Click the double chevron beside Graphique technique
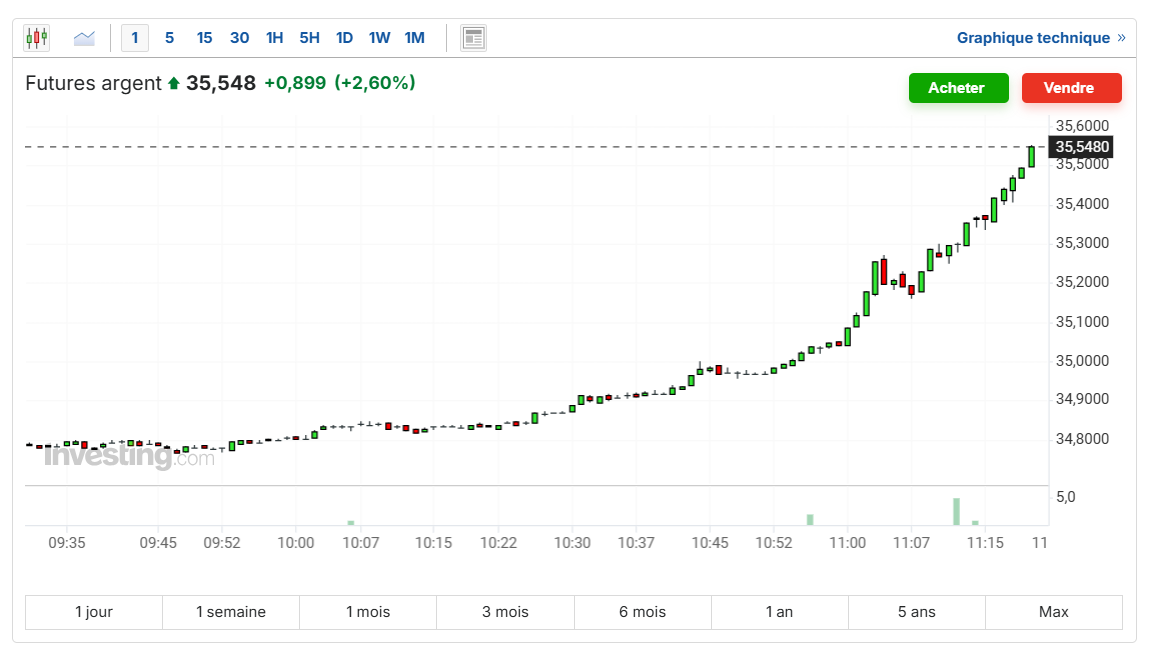 pyautogui.click(x=1121, y=38)
